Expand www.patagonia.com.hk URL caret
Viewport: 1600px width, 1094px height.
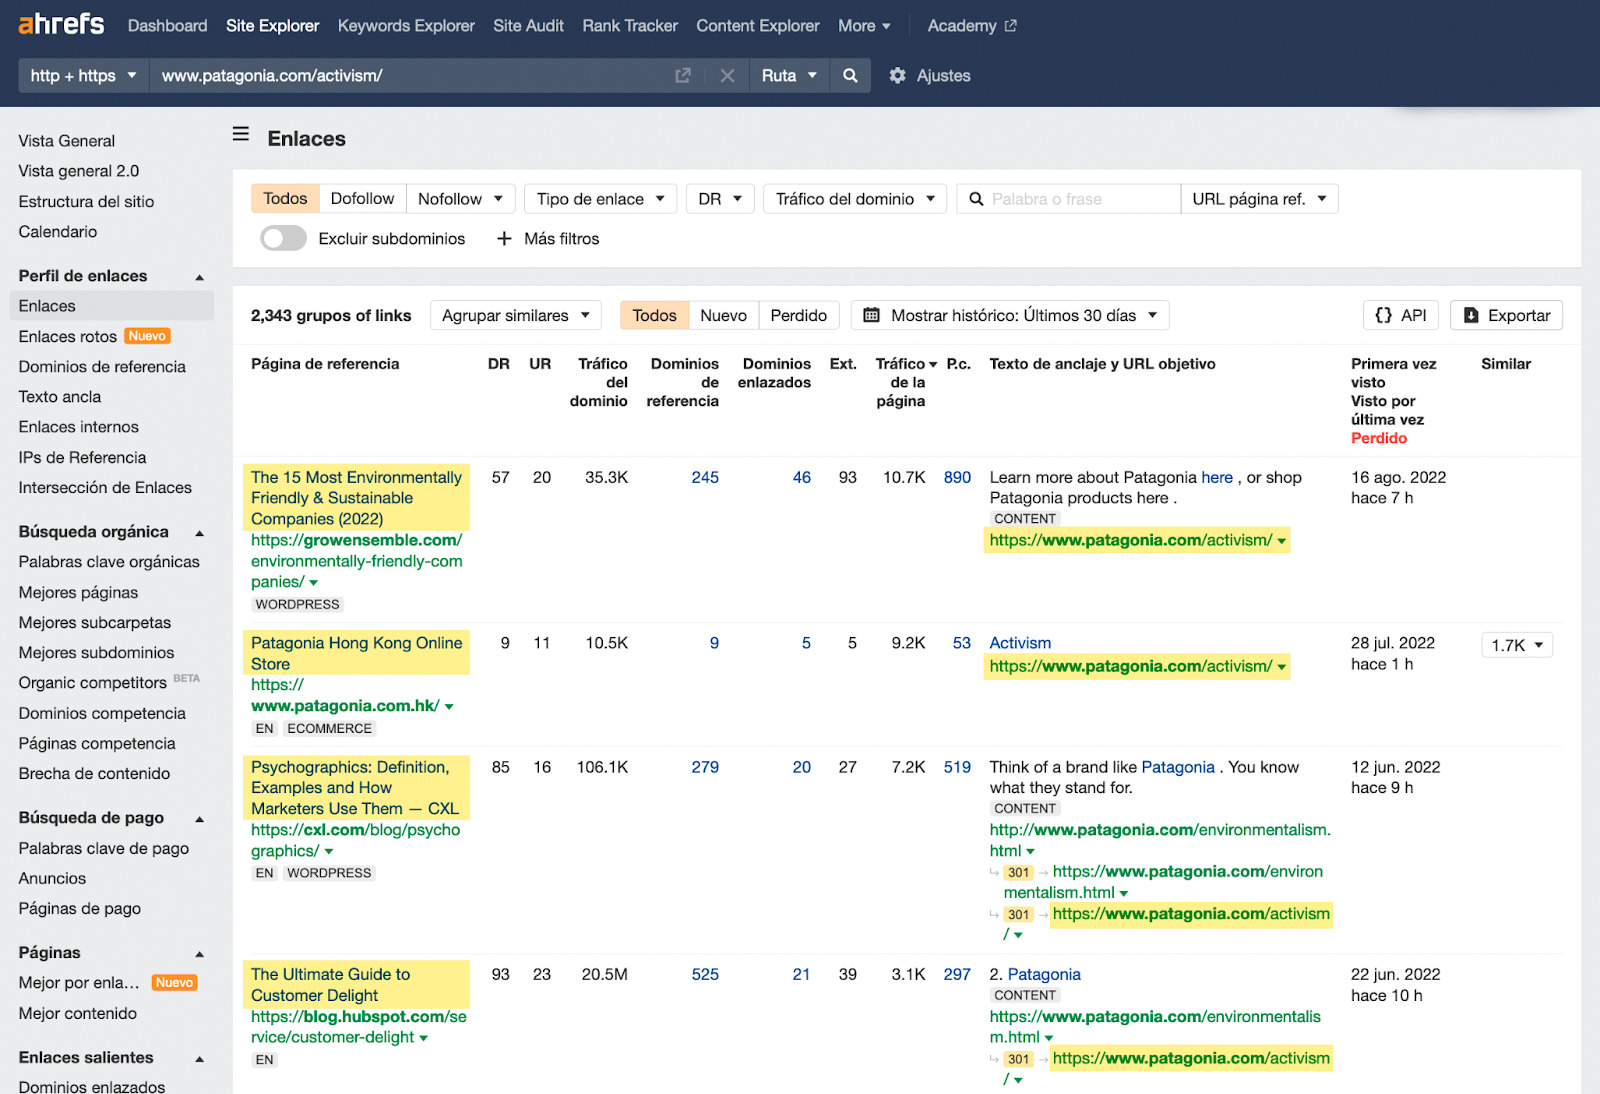click(x=449, y=707)
